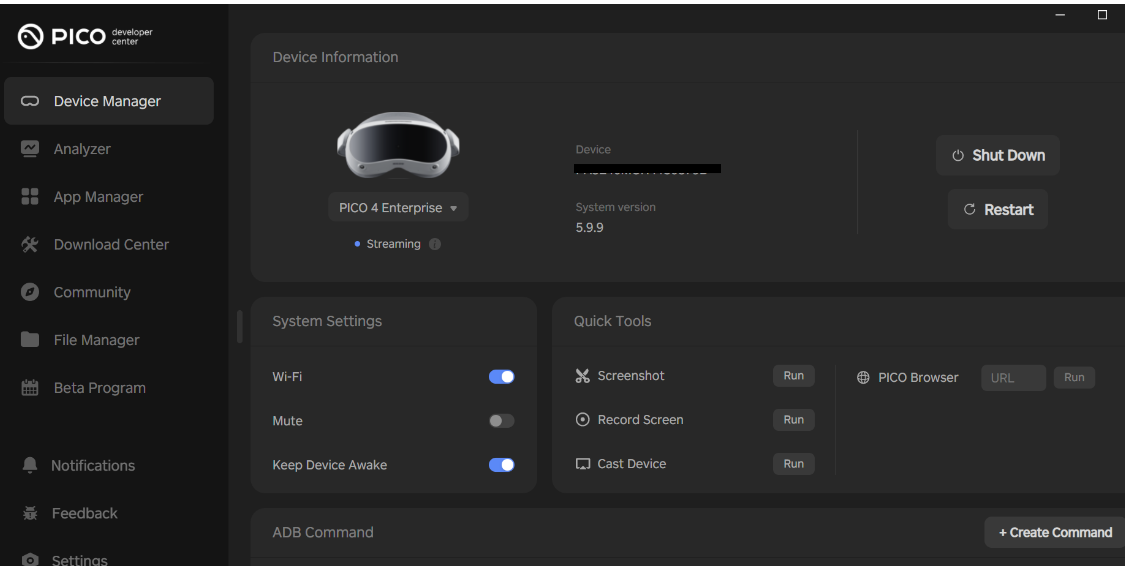Click the + Create Command button
This screenshot has width=1125, height=566.
pos(1055,532)
